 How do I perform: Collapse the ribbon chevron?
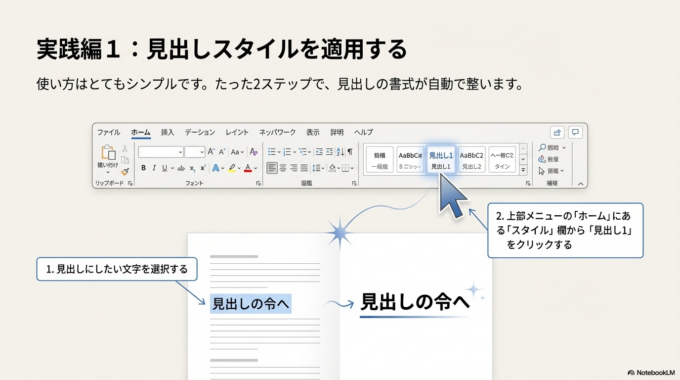[x=580, y=183]
